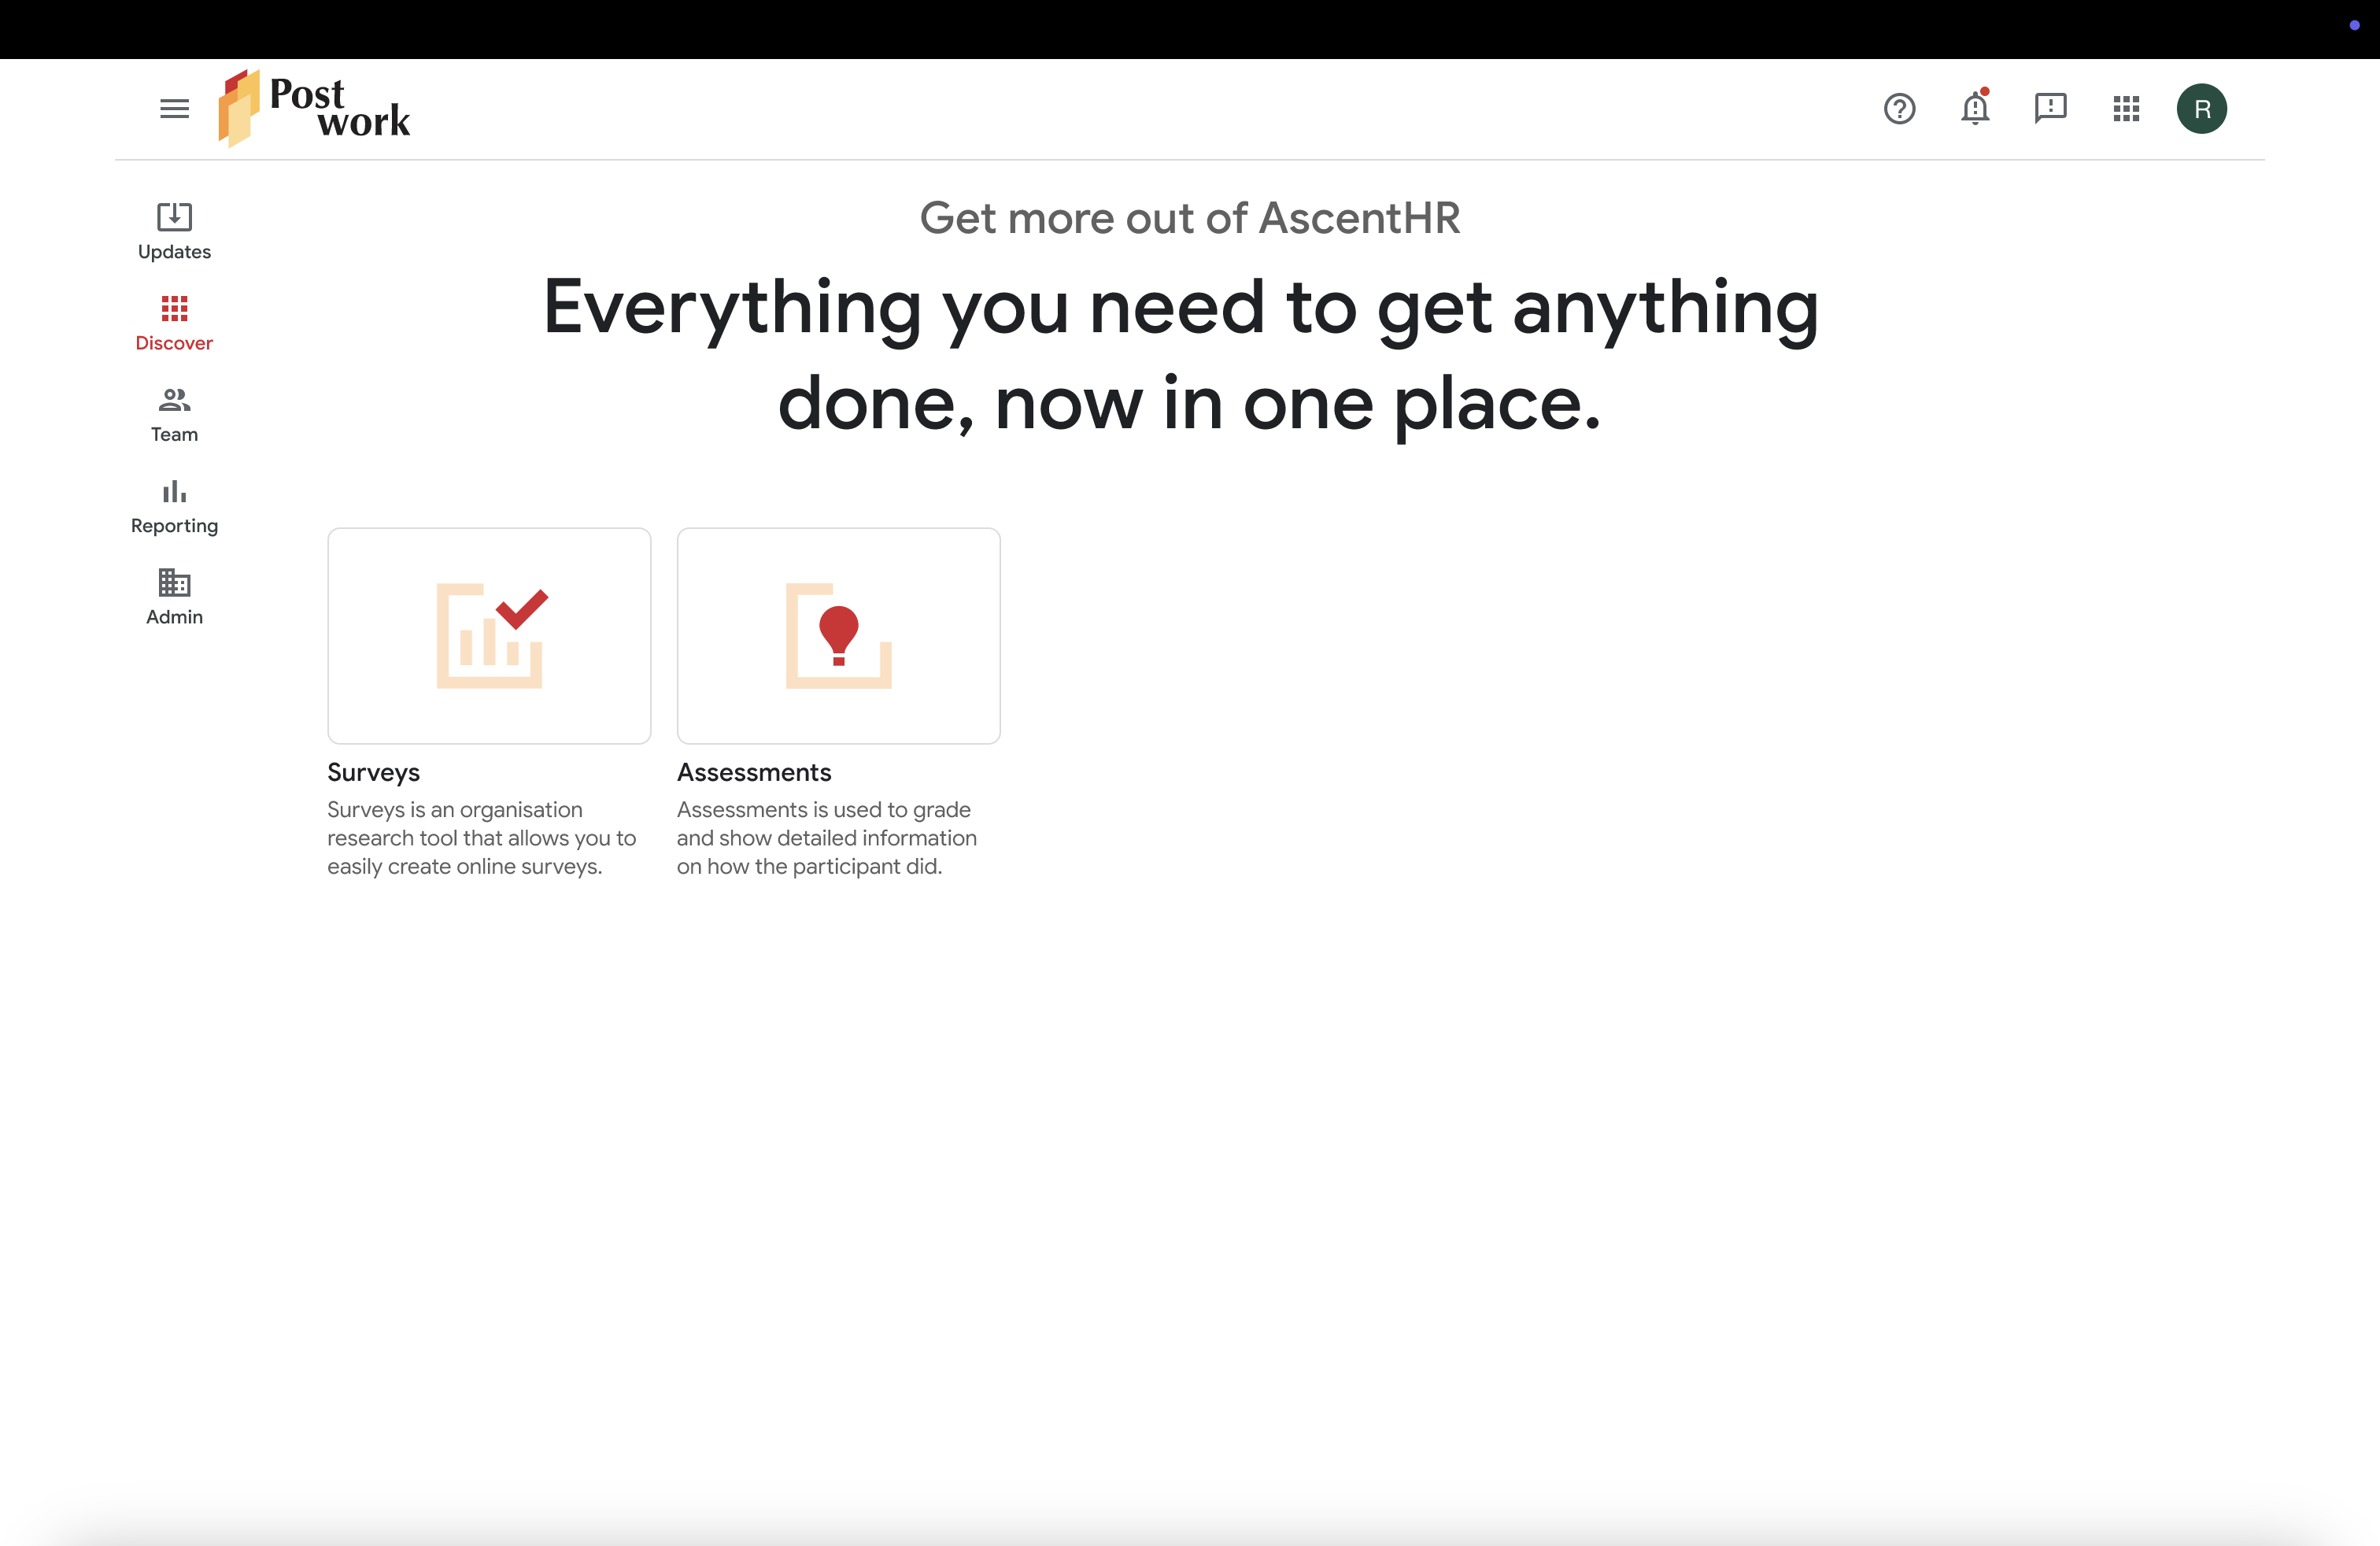Open the Team section
This screenshot has height=1546, width=2380.
coord(174,415)
